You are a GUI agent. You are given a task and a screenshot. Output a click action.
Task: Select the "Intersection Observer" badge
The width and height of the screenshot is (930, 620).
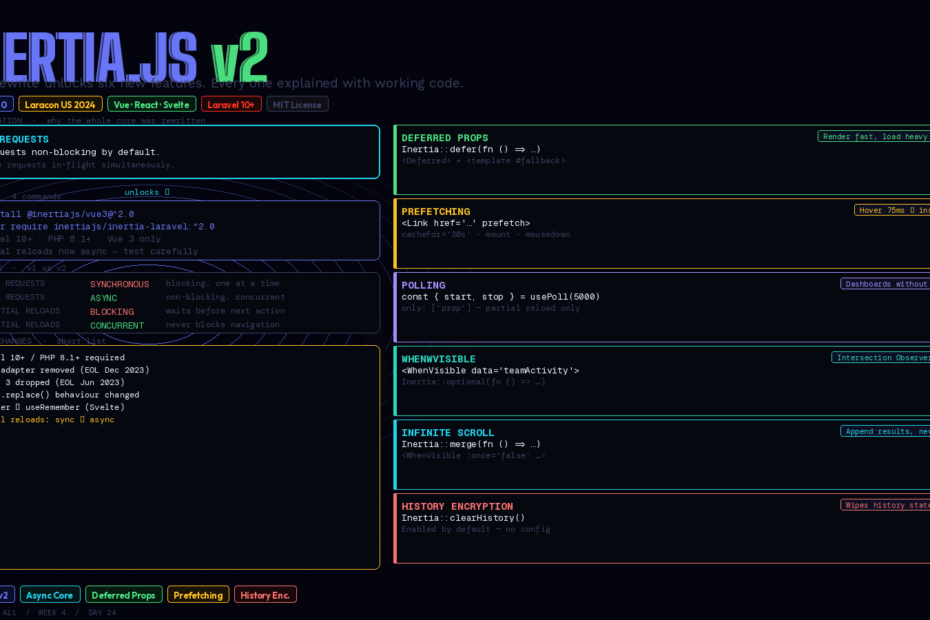pyautogui.click(x=880, y=357)
